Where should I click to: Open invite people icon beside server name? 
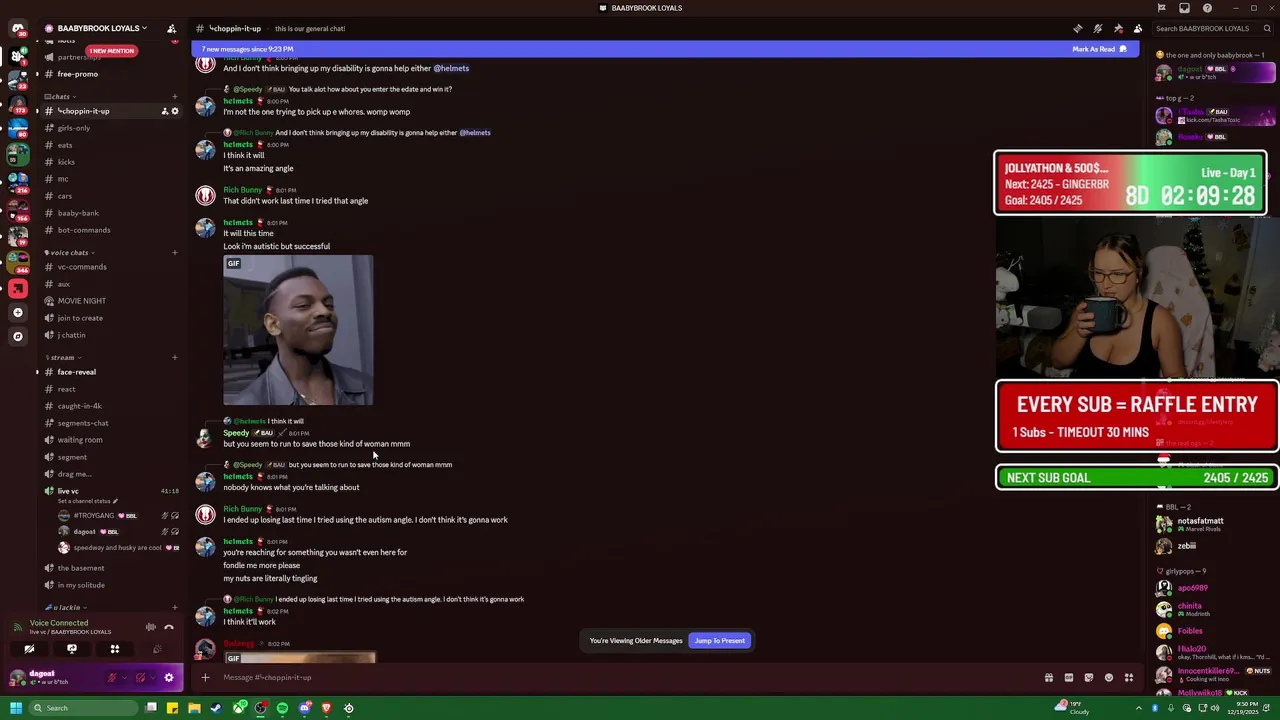point(171,28)
